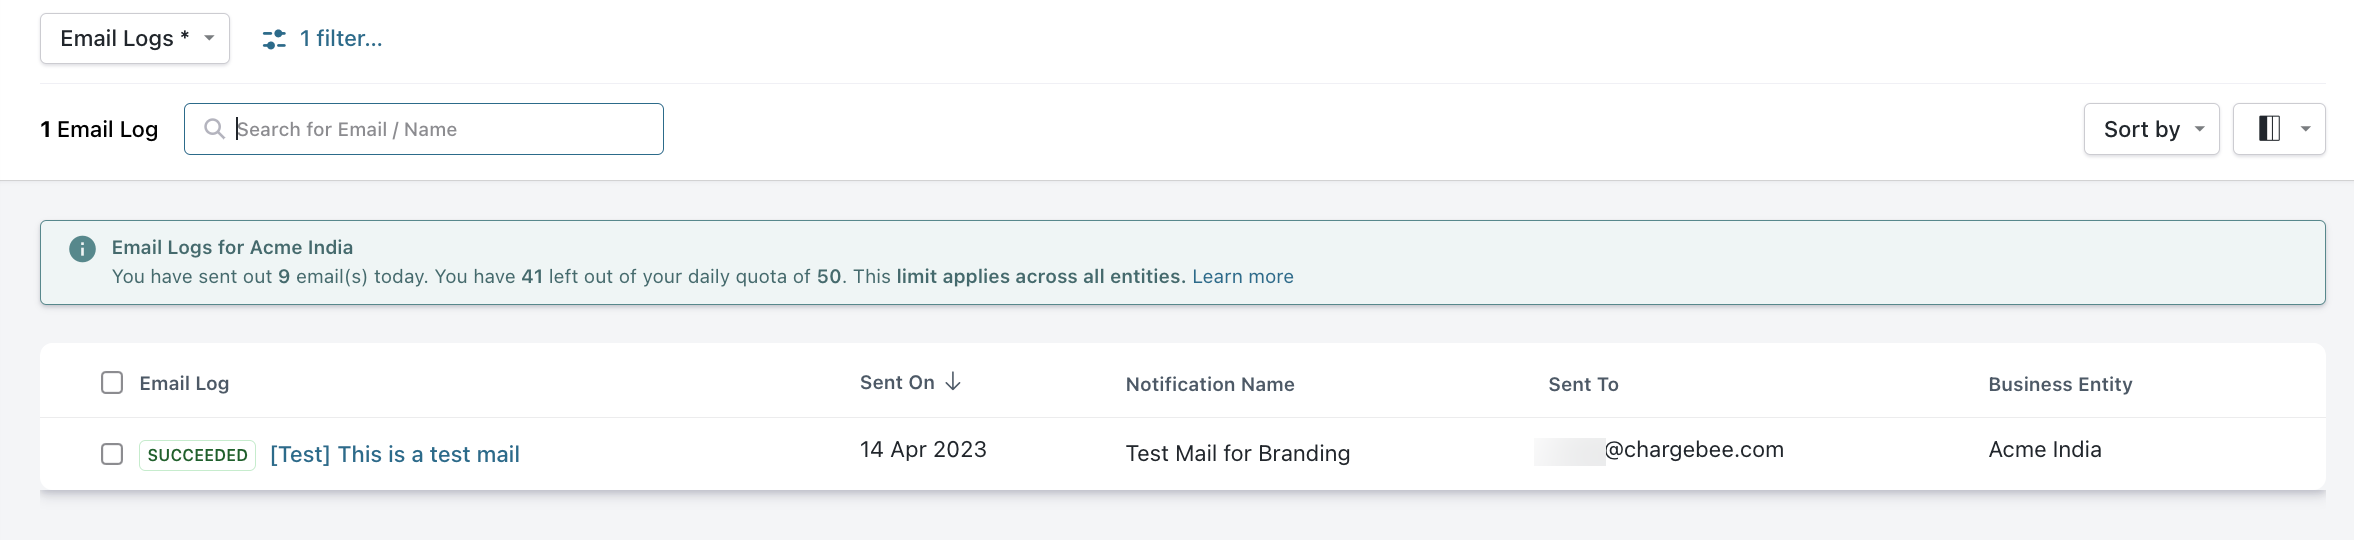Screen dimensions: 2354x540
Task: Click the column layout icon
Action: (2269, 129)
